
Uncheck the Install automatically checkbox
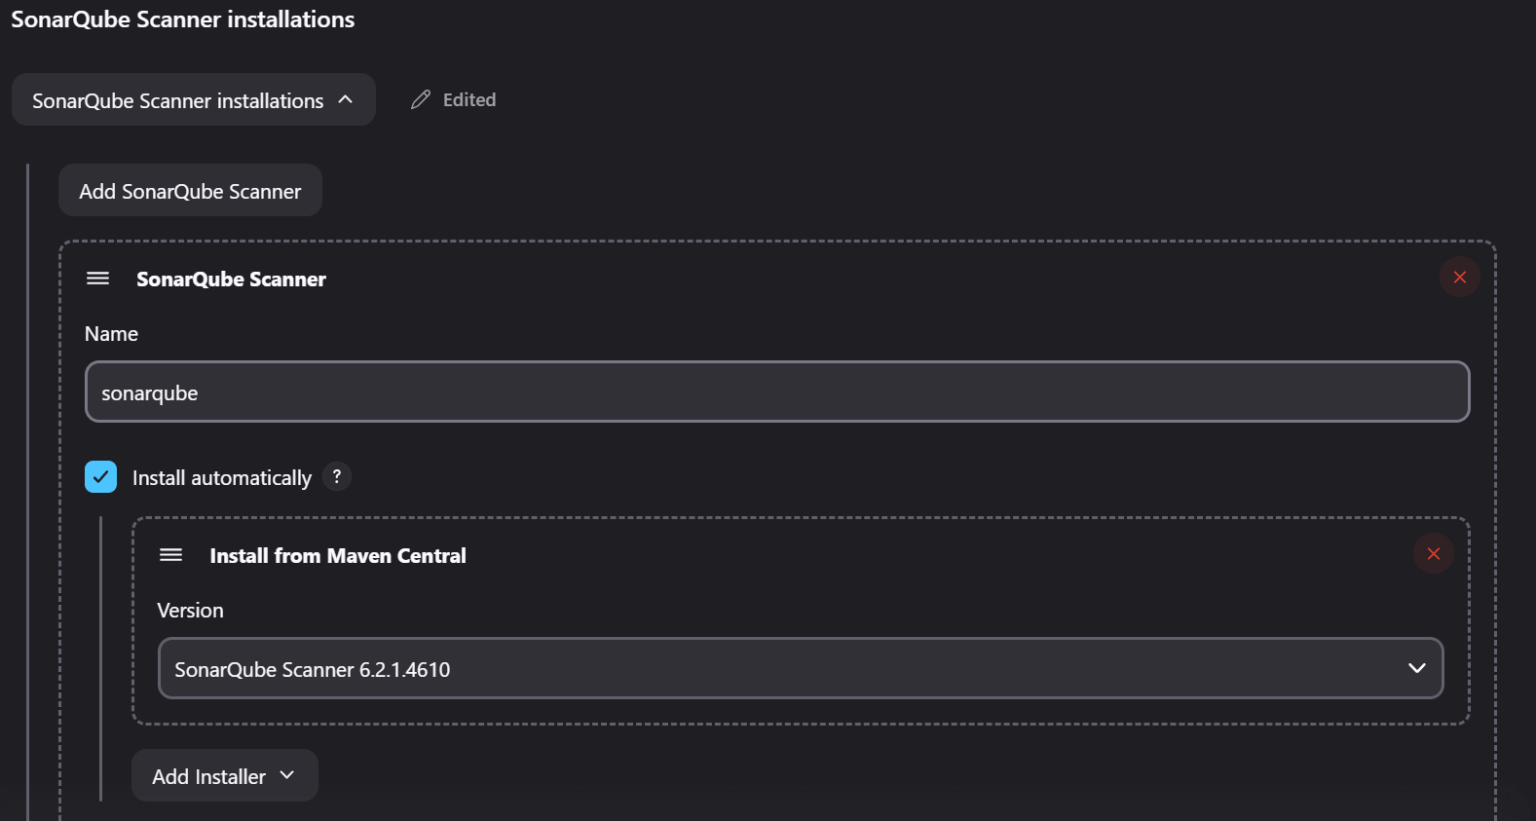[101, 477]
